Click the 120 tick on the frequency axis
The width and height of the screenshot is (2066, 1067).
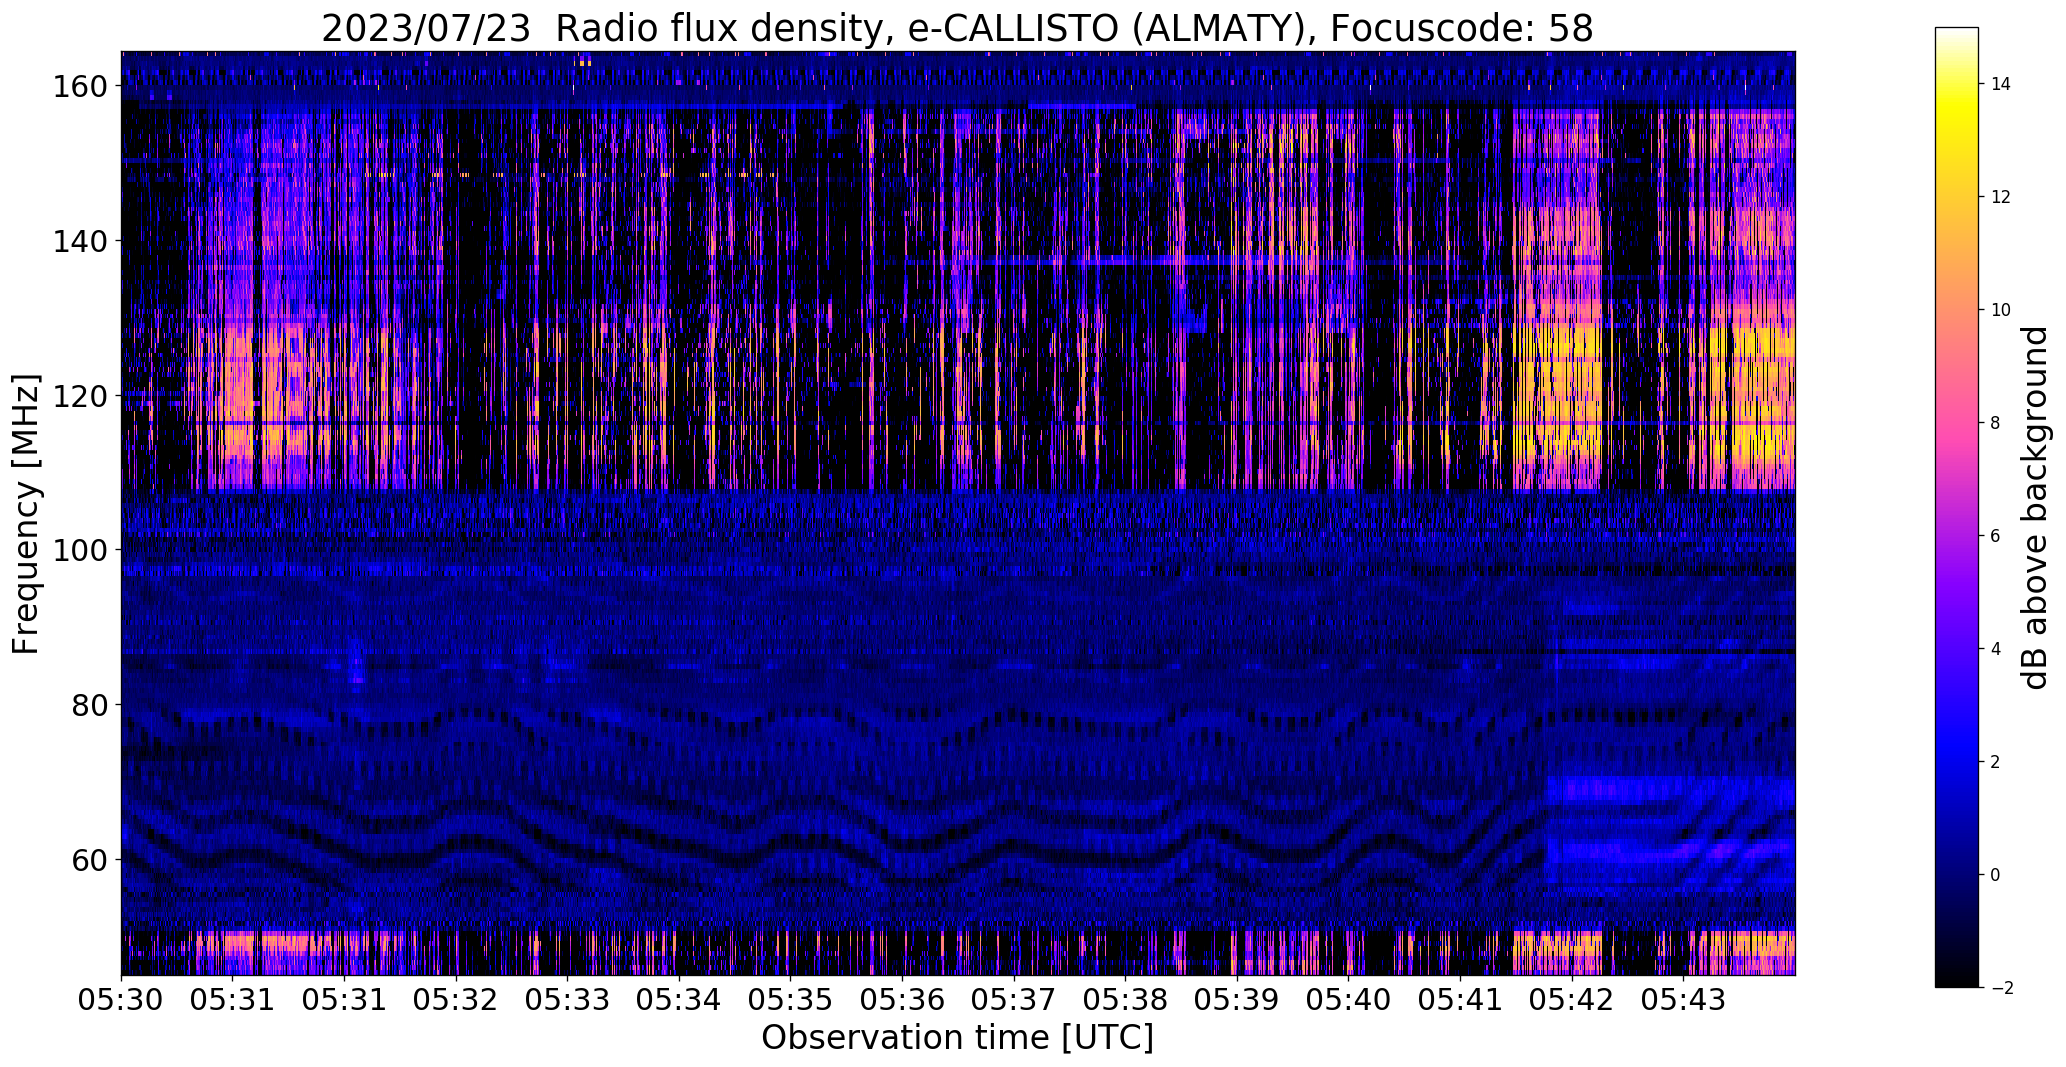[x=80, y=396]
